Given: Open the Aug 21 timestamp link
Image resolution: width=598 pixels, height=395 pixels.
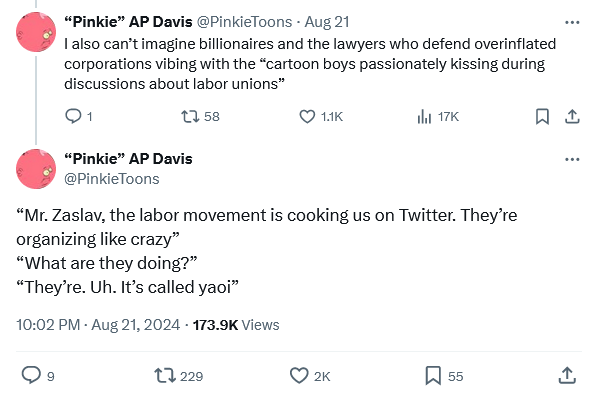Looking at the screenshot, I should click(327, 22).
